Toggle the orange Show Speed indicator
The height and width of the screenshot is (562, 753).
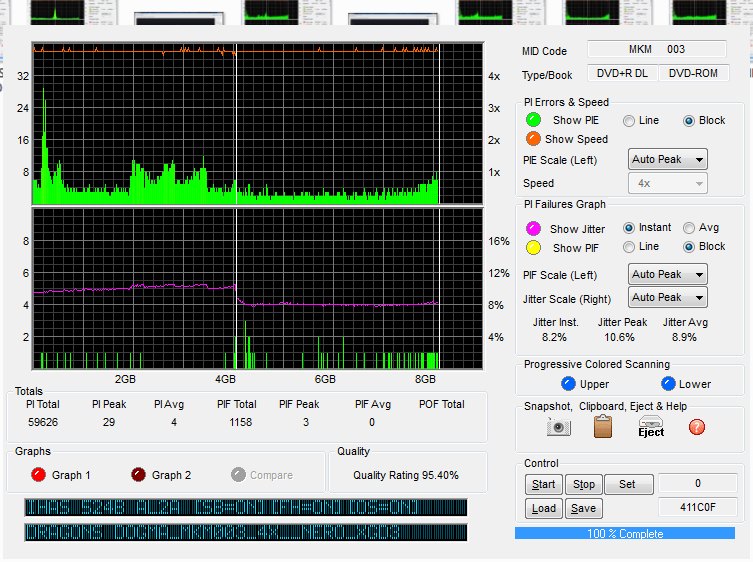point(534,139)
